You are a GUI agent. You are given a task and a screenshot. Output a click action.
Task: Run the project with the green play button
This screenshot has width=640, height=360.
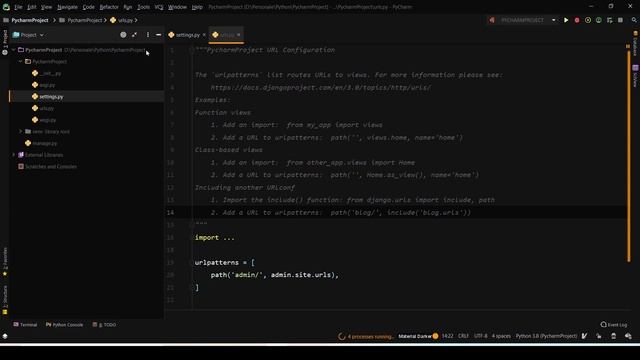566,20
